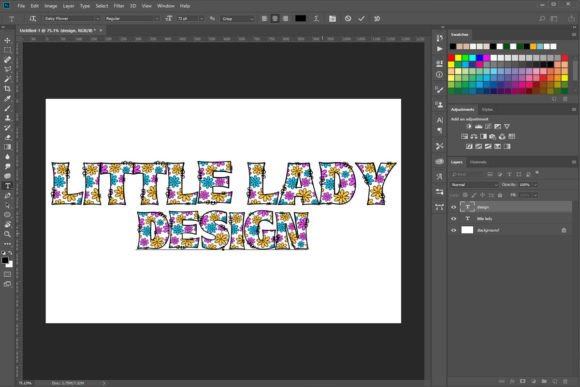Select the Horizontal Type tool
Viewport: 580px width, 387px height.
coord(7,186)
